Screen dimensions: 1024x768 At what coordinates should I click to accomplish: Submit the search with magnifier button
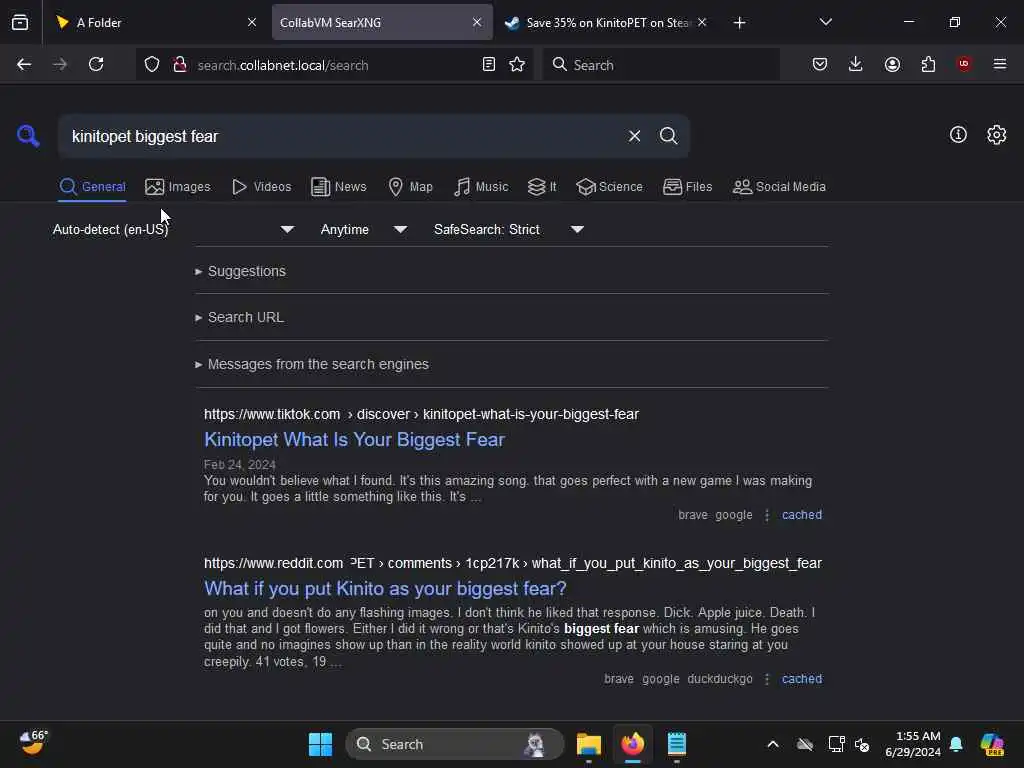click(x=668, y=136)
